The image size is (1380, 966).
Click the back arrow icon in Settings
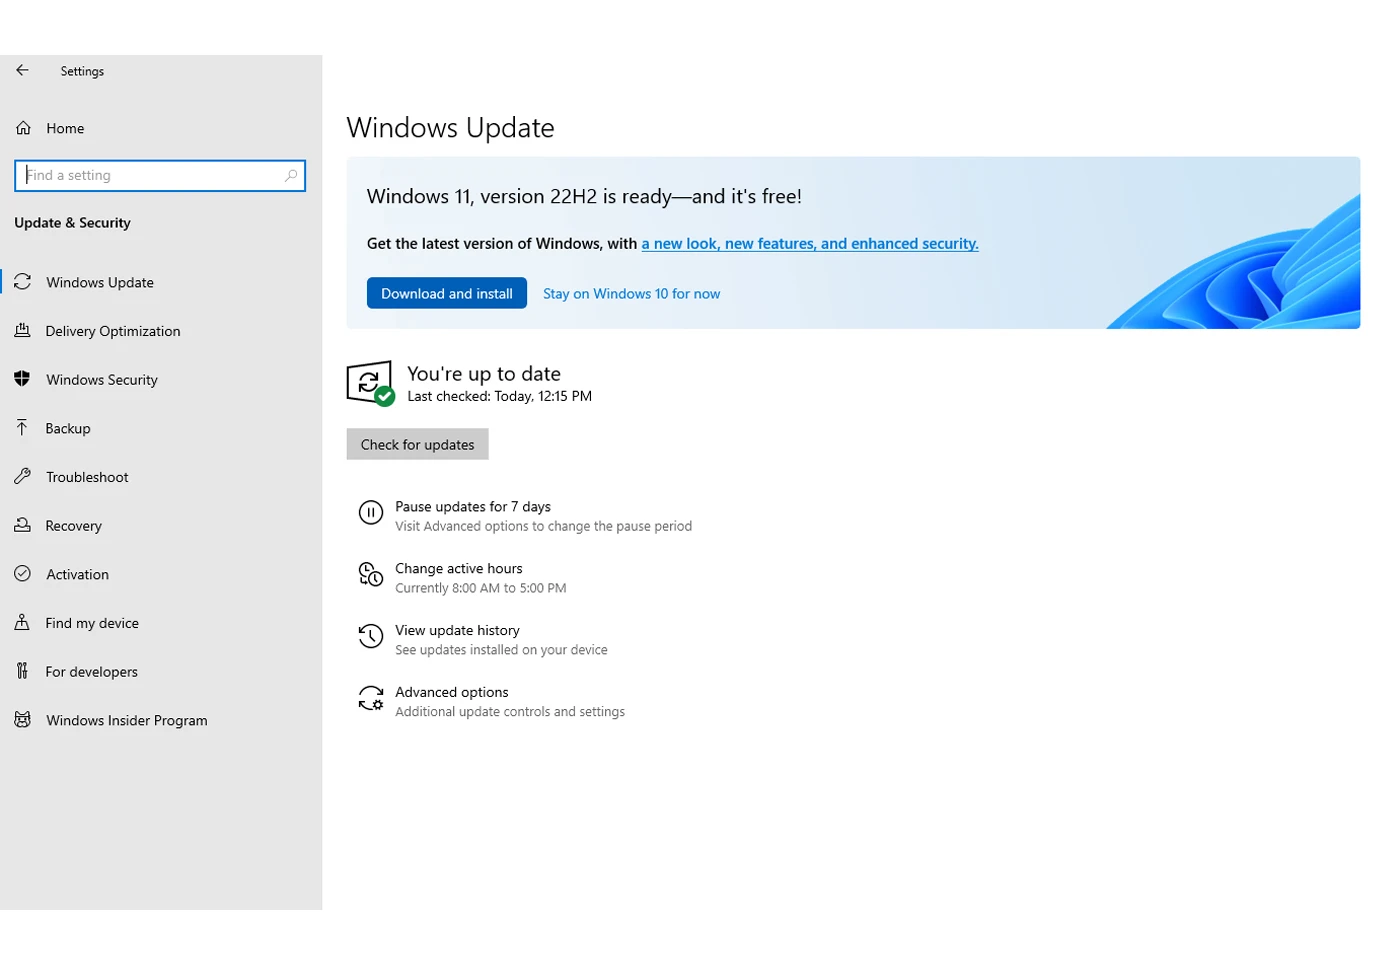click(22, 70)
